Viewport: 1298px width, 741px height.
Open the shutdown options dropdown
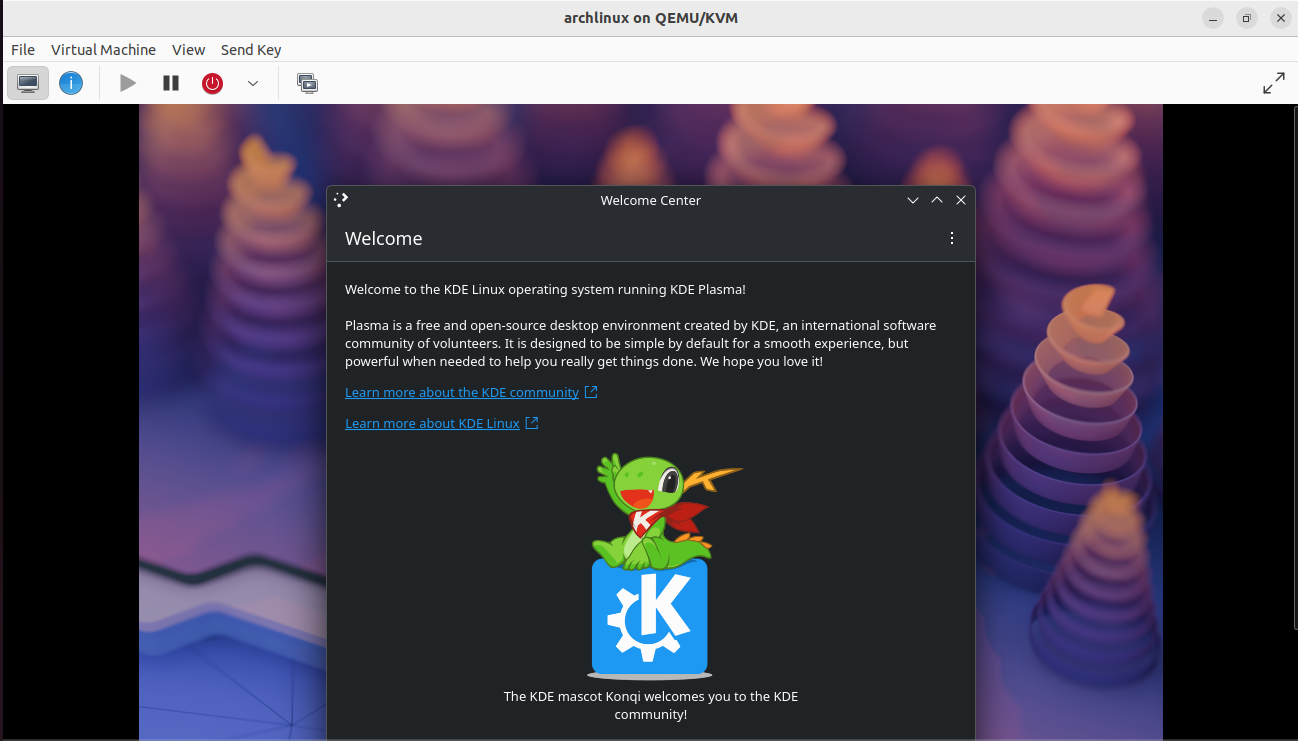(x=252, y=83)
